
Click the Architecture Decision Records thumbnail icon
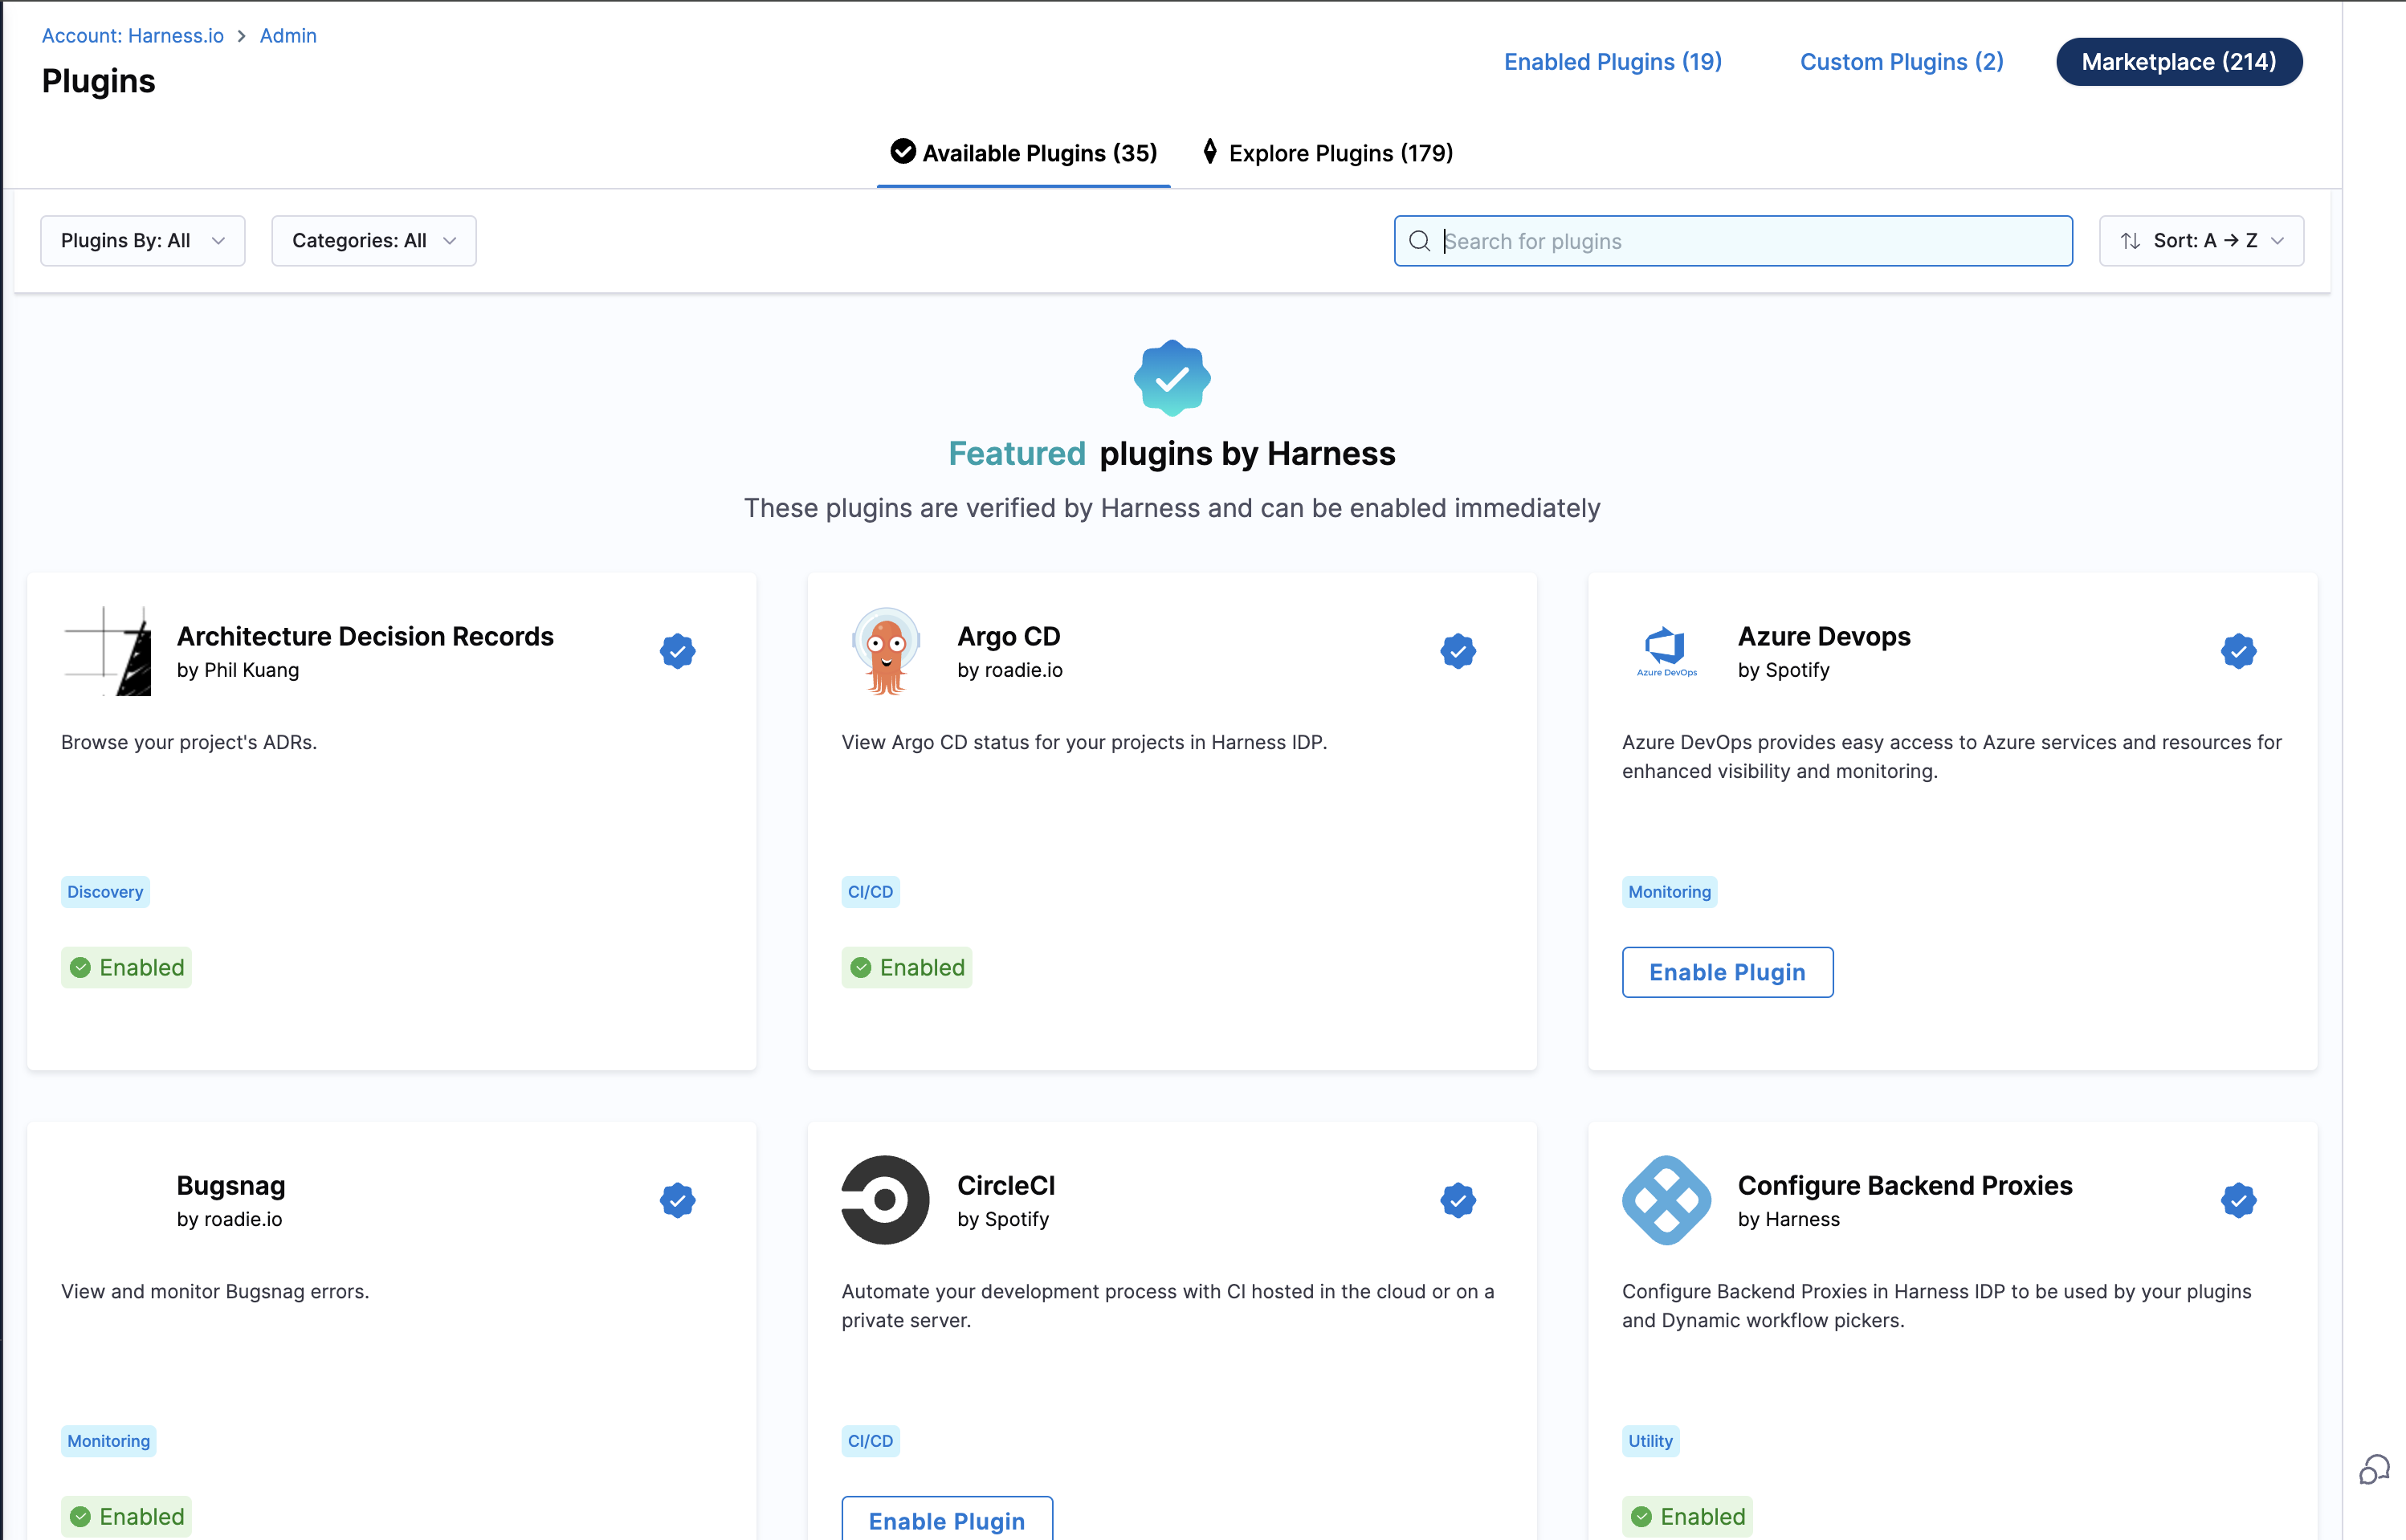(107, 650)
